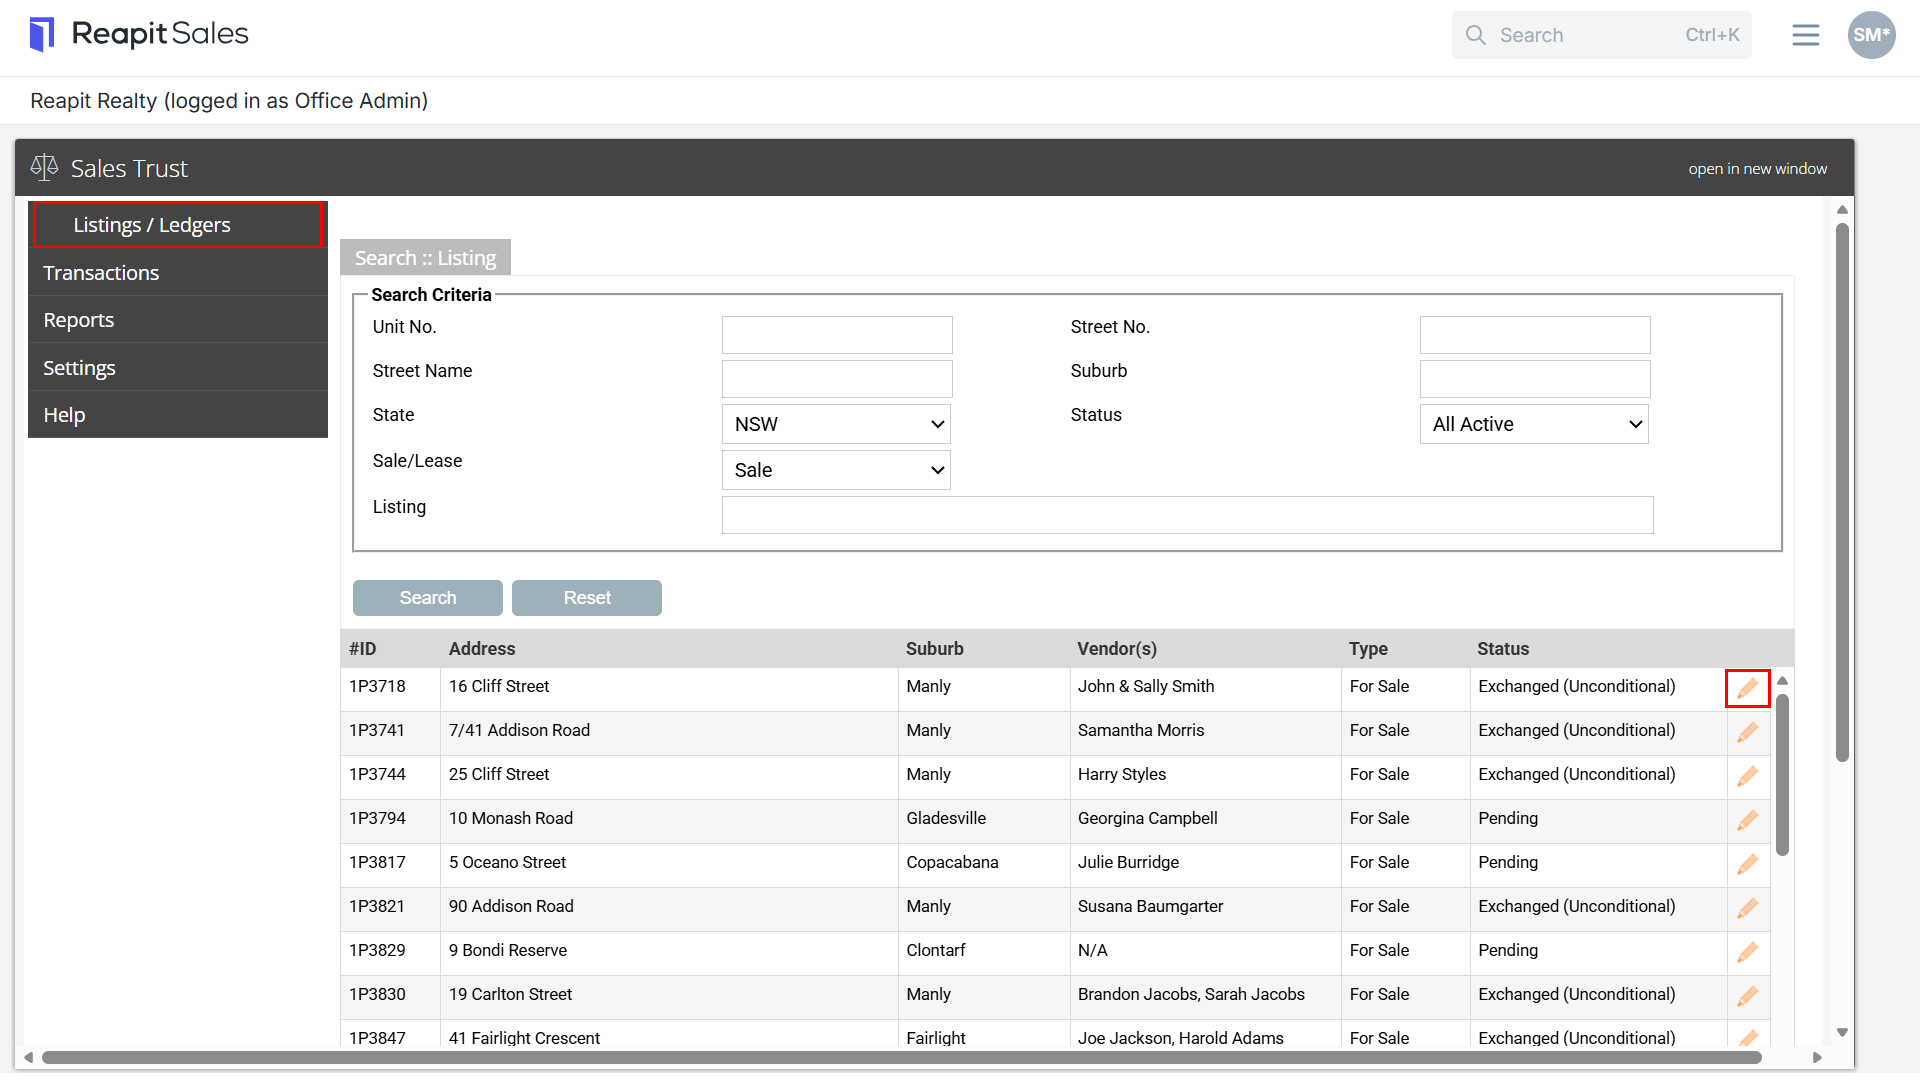Focus the Listing input field
1920x1080 pixels.
tap(1188, 515)
